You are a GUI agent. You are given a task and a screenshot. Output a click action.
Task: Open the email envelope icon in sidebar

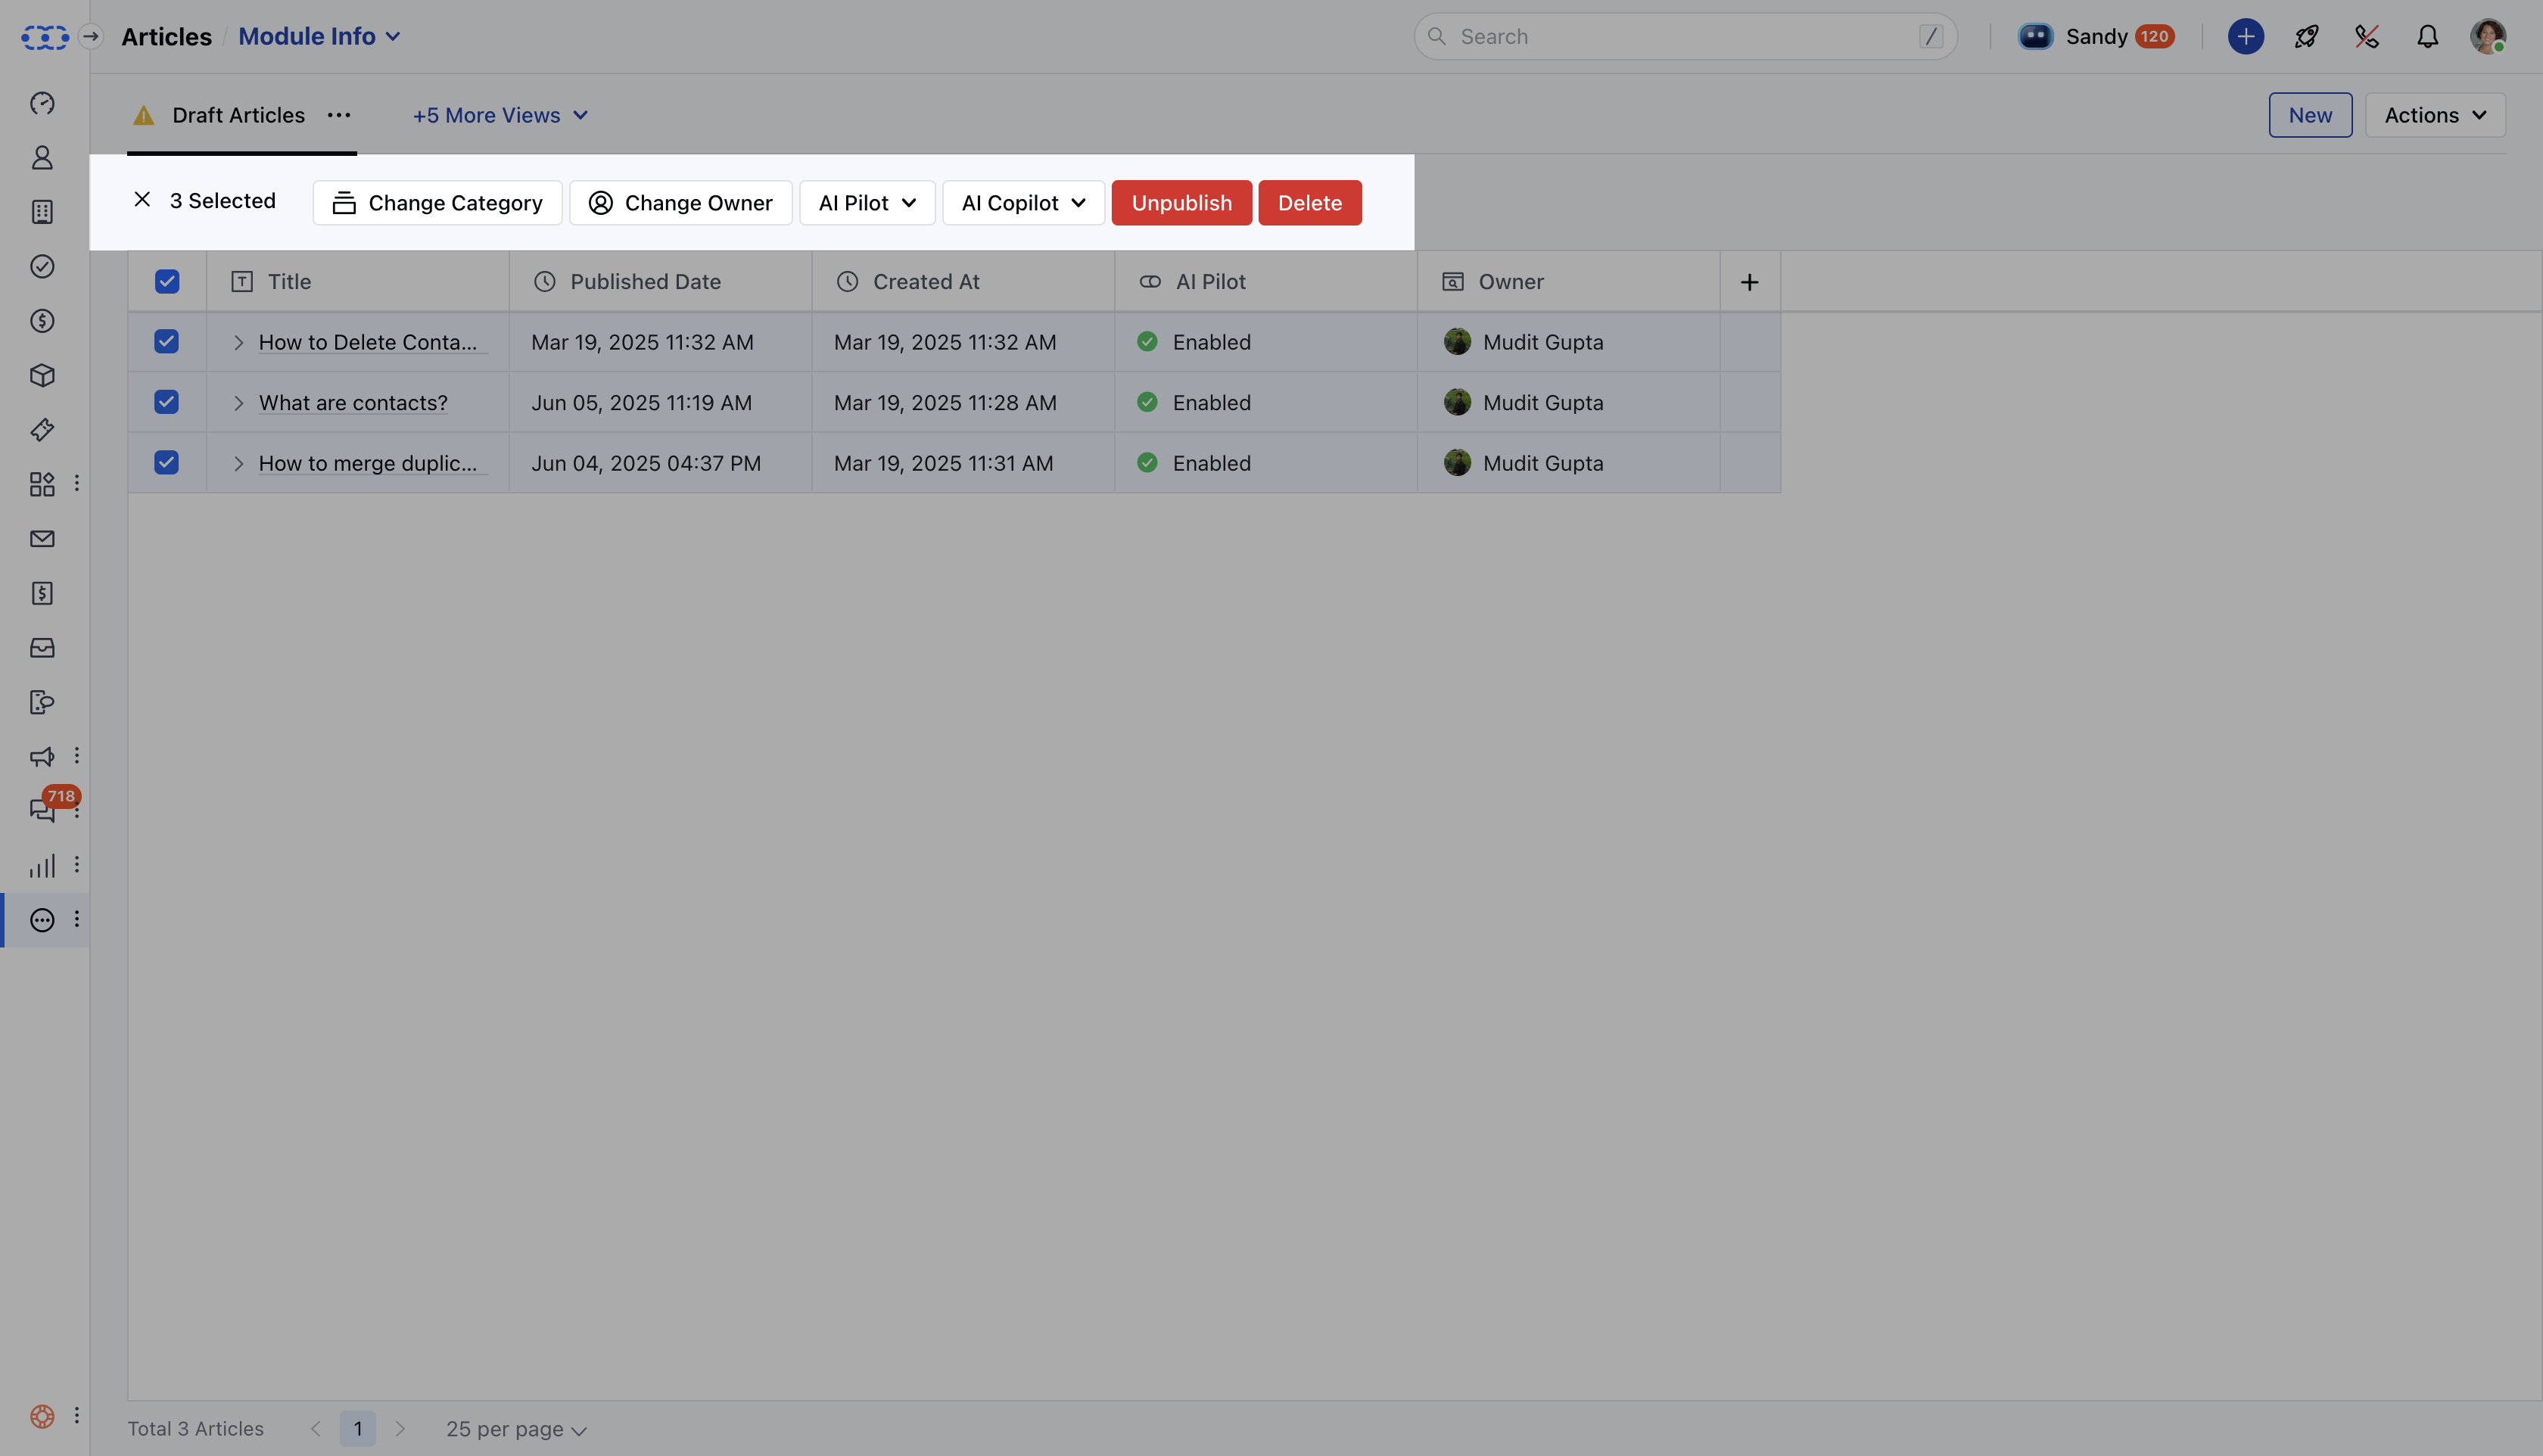click(x=42, y=539)
